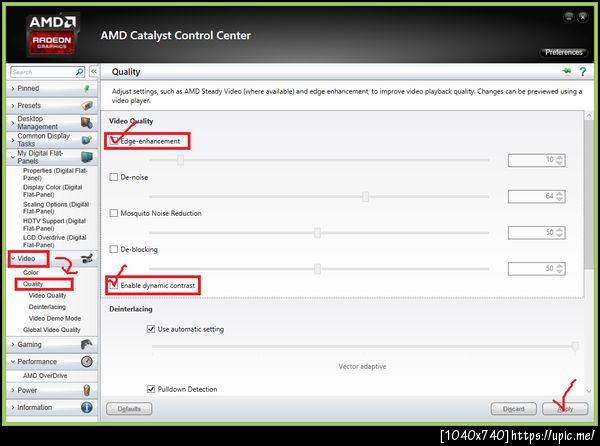Click the Defaults button

click(129, 409)
